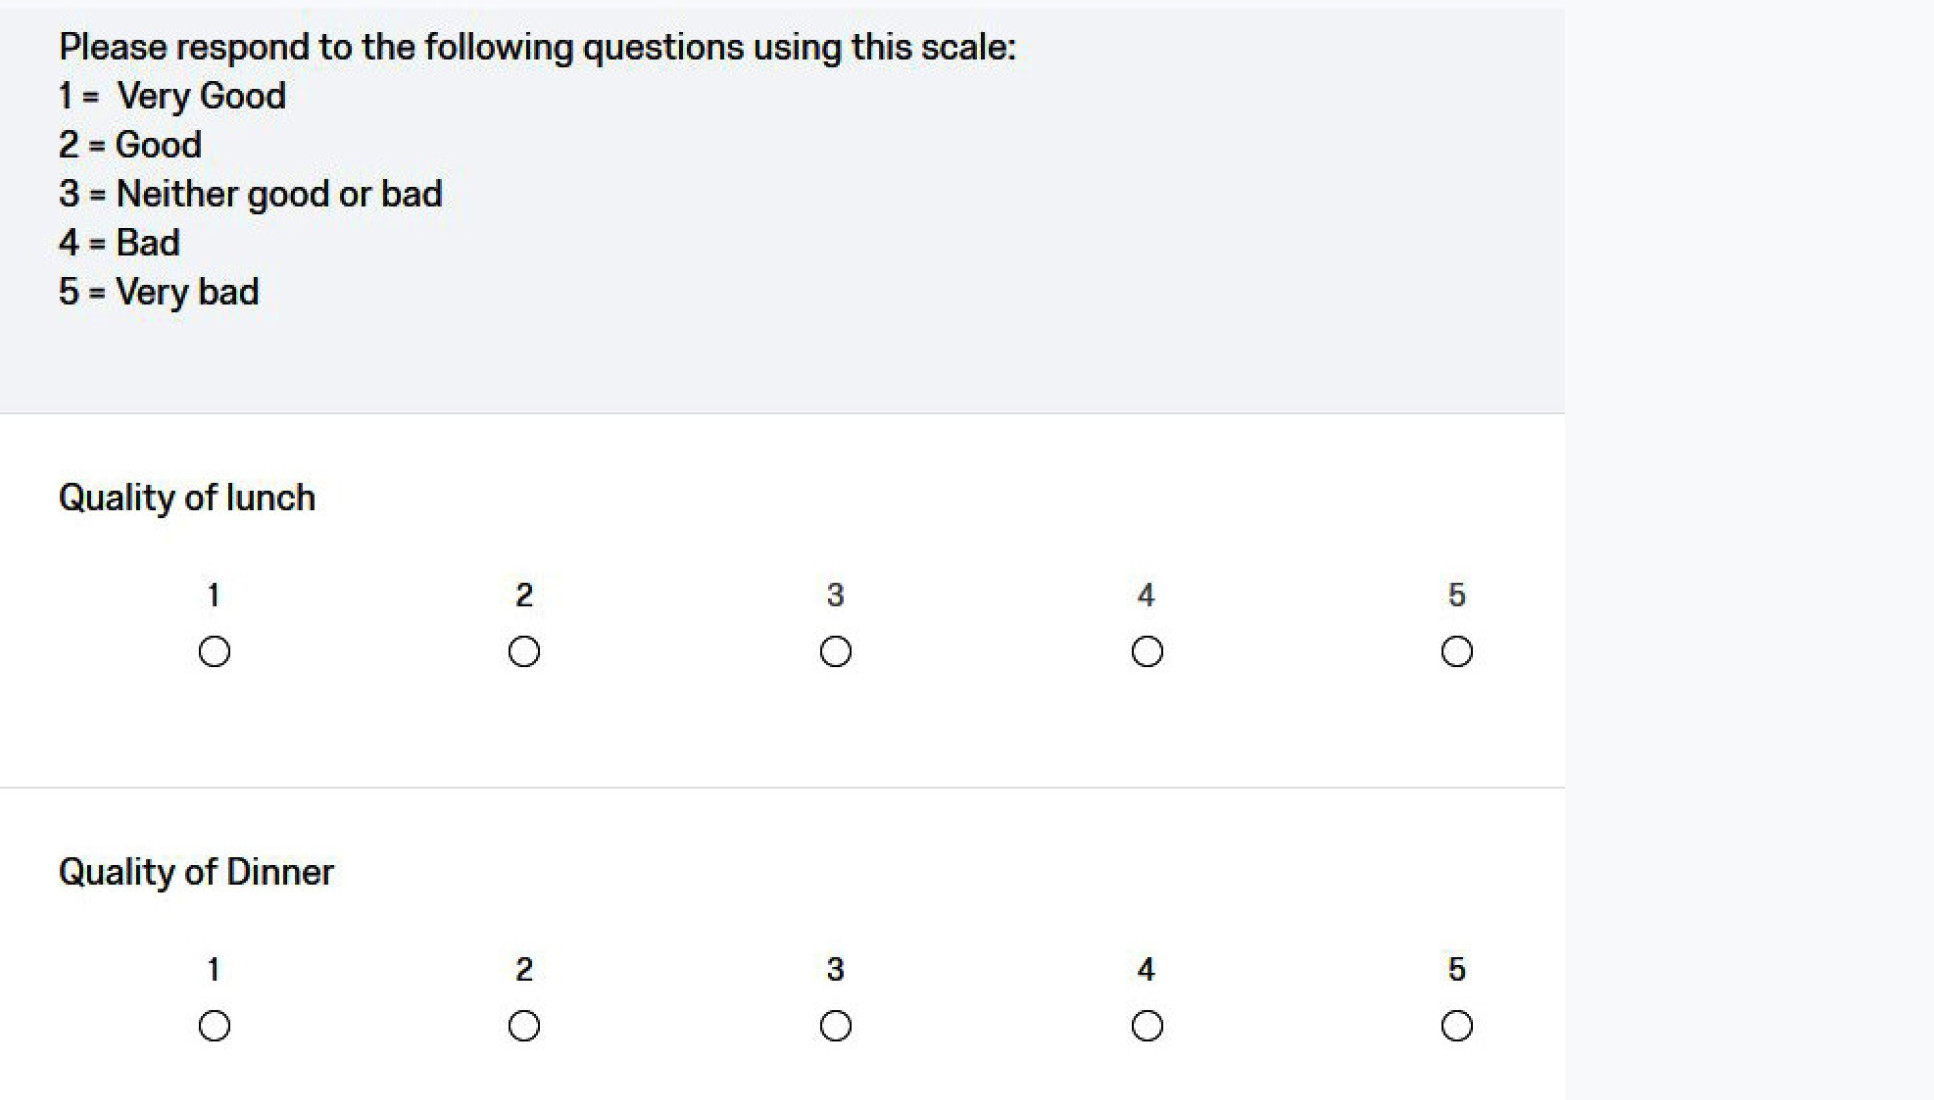Mark radio button 5 for Quality of lunch

pos(1456,651)
